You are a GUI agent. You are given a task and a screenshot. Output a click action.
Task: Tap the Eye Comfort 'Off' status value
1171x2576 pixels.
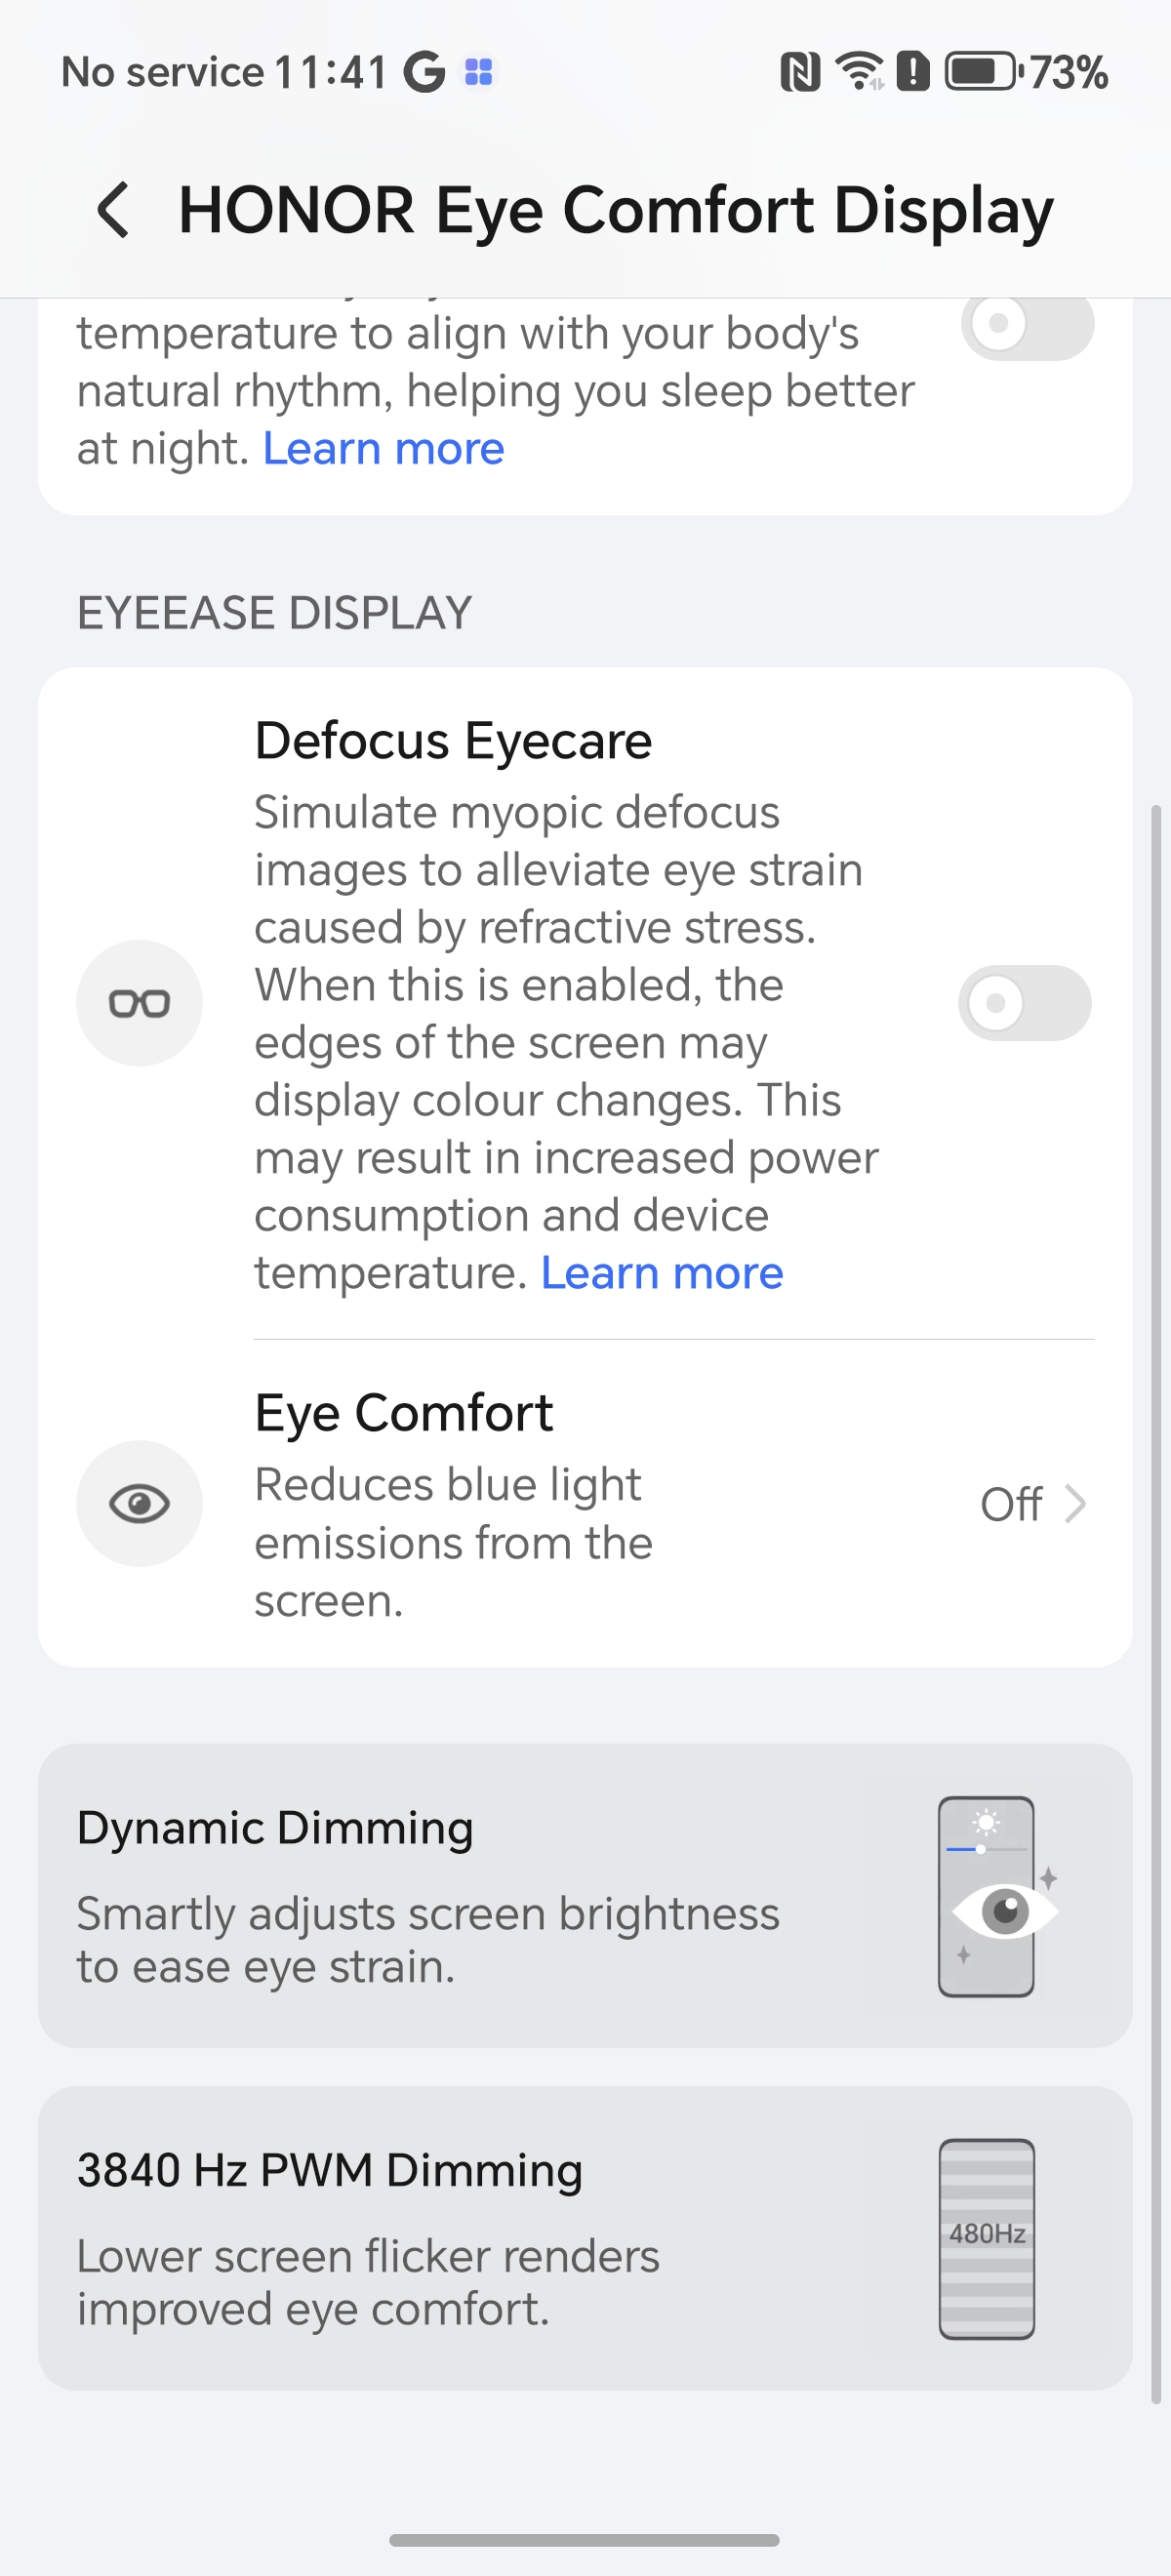point(1010,1504)
